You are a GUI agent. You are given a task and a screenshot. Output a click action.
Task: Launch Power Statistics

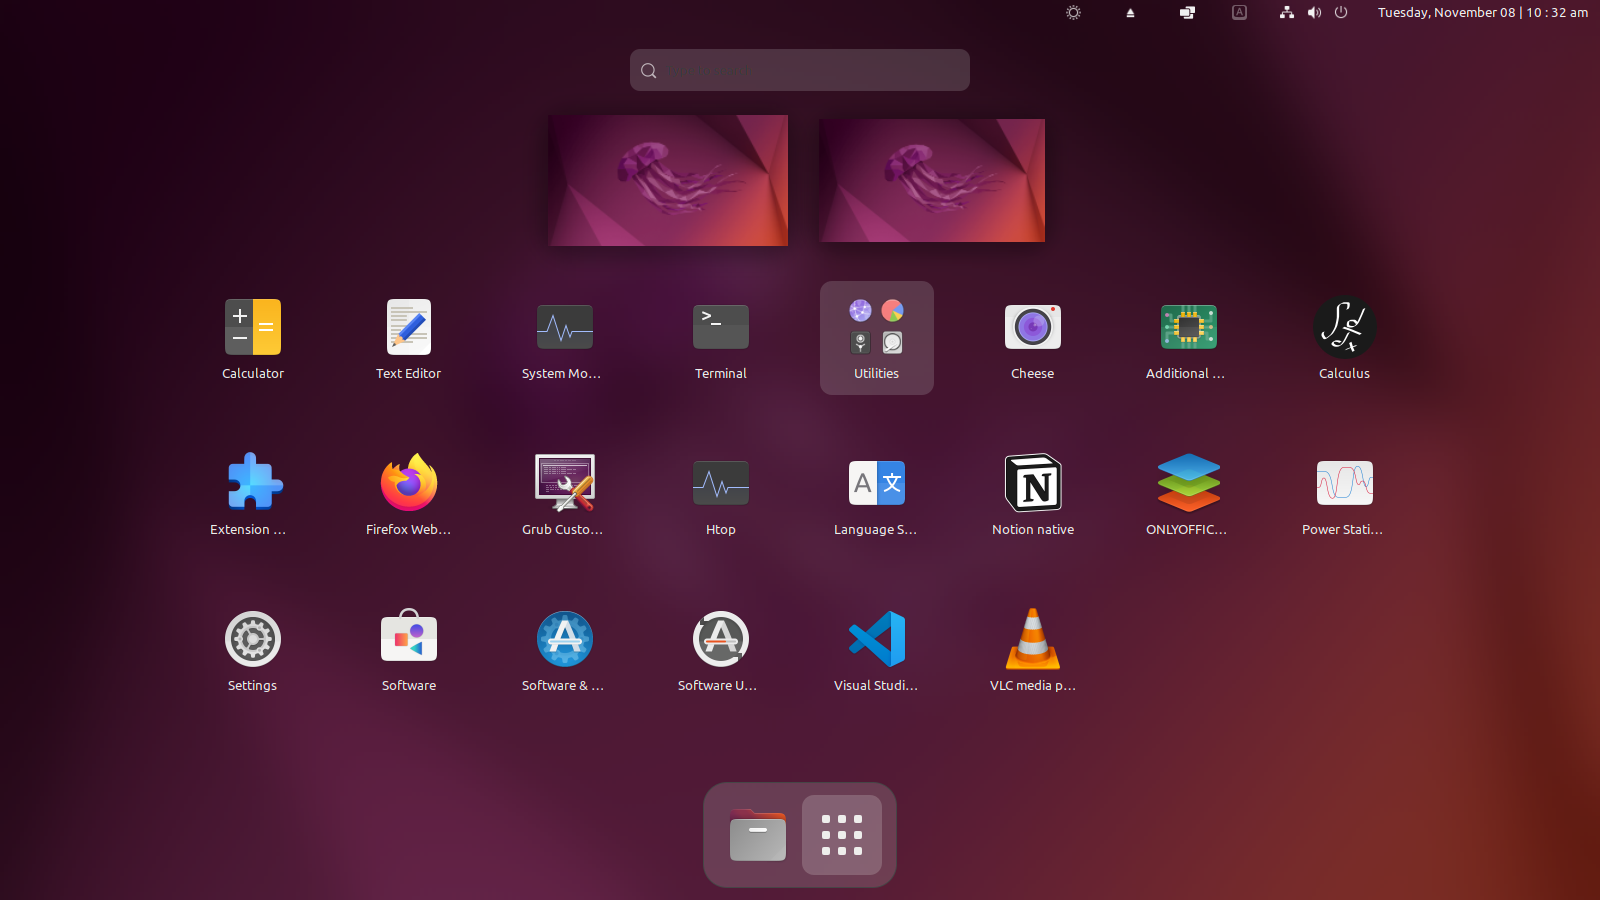point(1345,494)
